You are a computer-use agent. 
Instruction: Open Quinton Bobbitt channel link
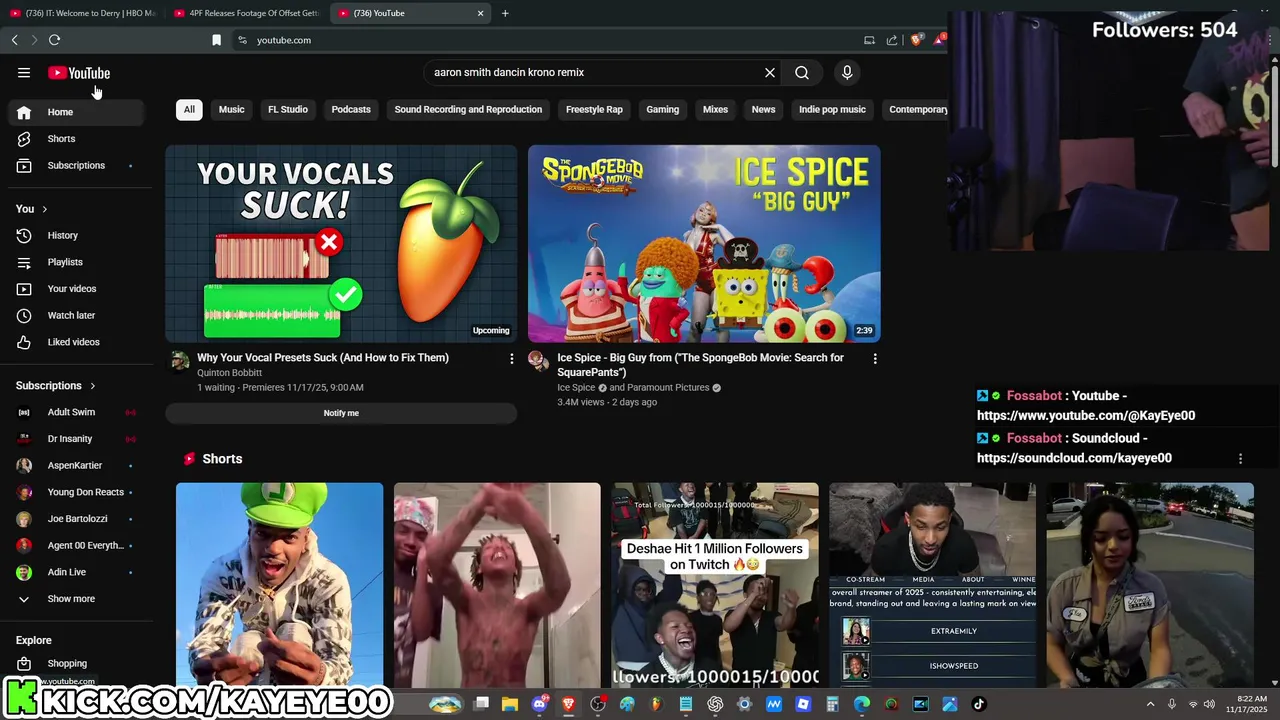coord(229,372)
